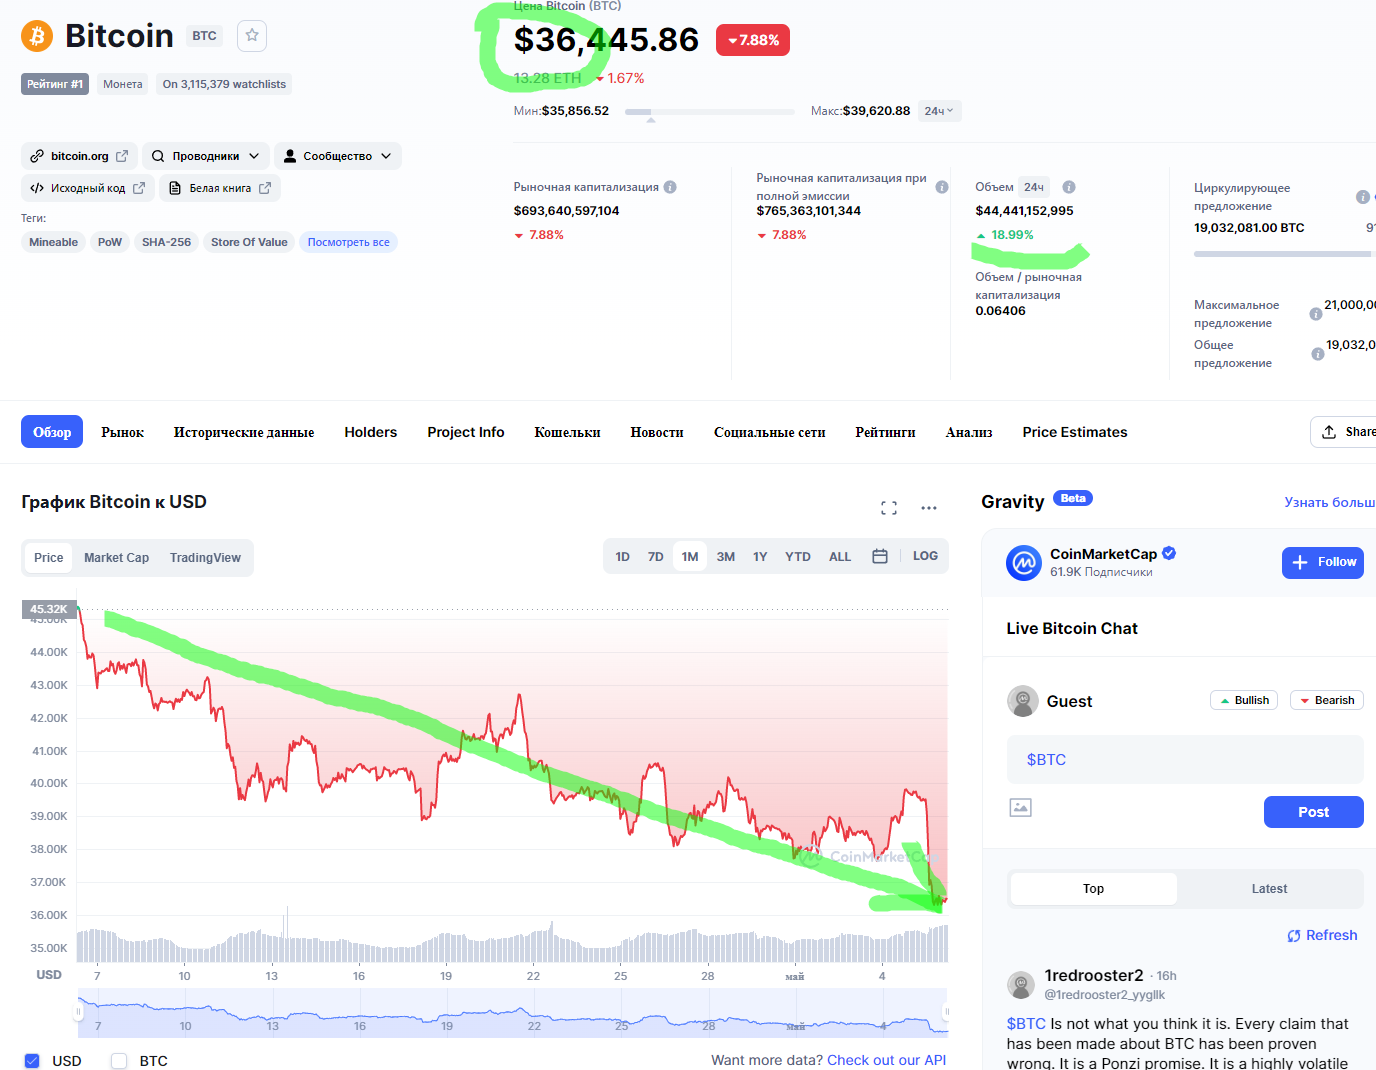Toggle LOG scale on chart
The image size is (1376, 1070).
pyautogui.click(x=925, y=556)
